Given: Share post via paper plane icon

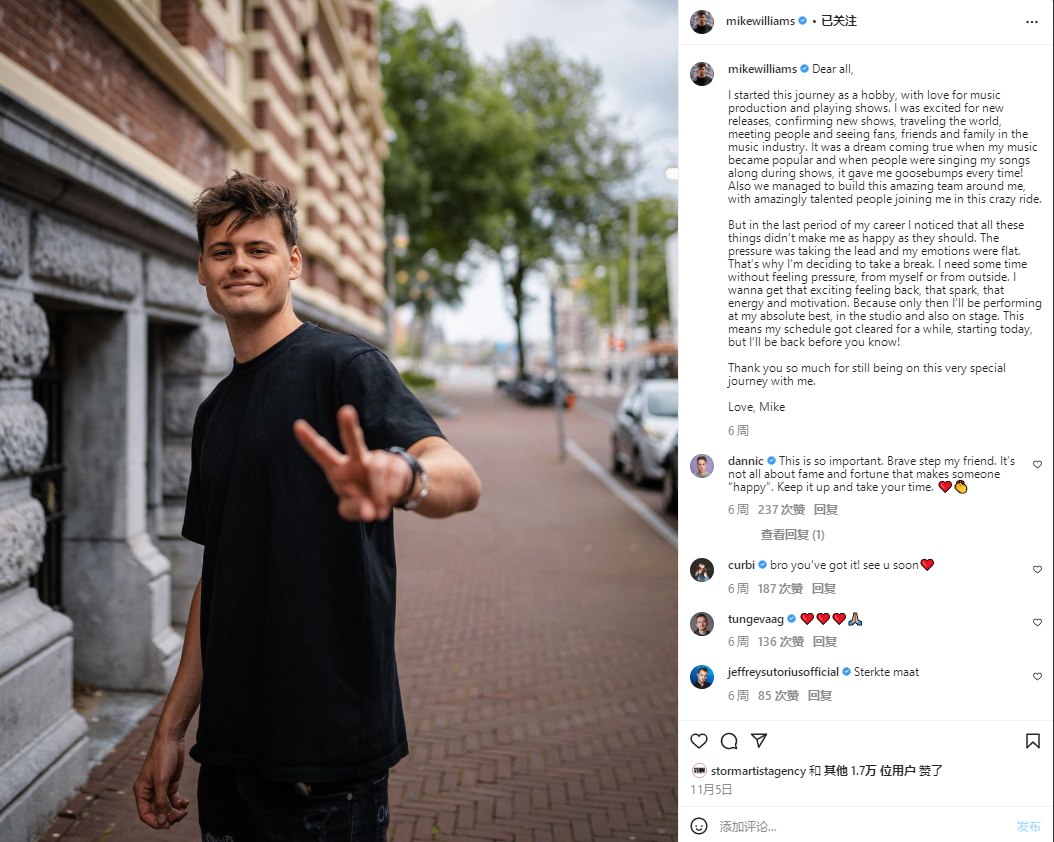Looking at the screenshot, I should (x=759, y=741).
